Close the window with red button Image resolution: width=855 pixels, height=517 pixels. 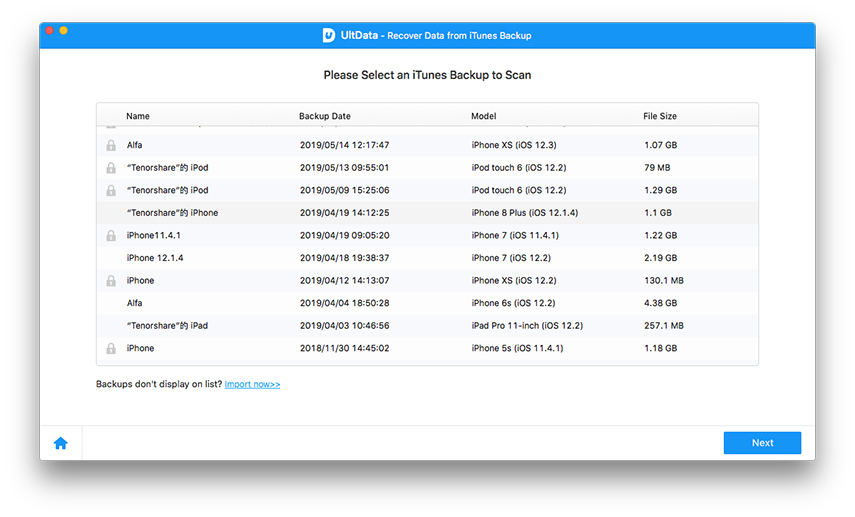50,31
